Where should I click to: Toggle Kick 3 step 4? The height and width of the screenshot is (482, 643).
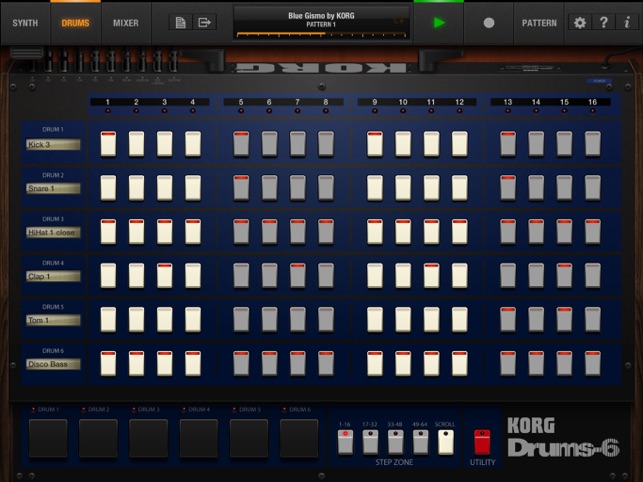tap(193, 144)
